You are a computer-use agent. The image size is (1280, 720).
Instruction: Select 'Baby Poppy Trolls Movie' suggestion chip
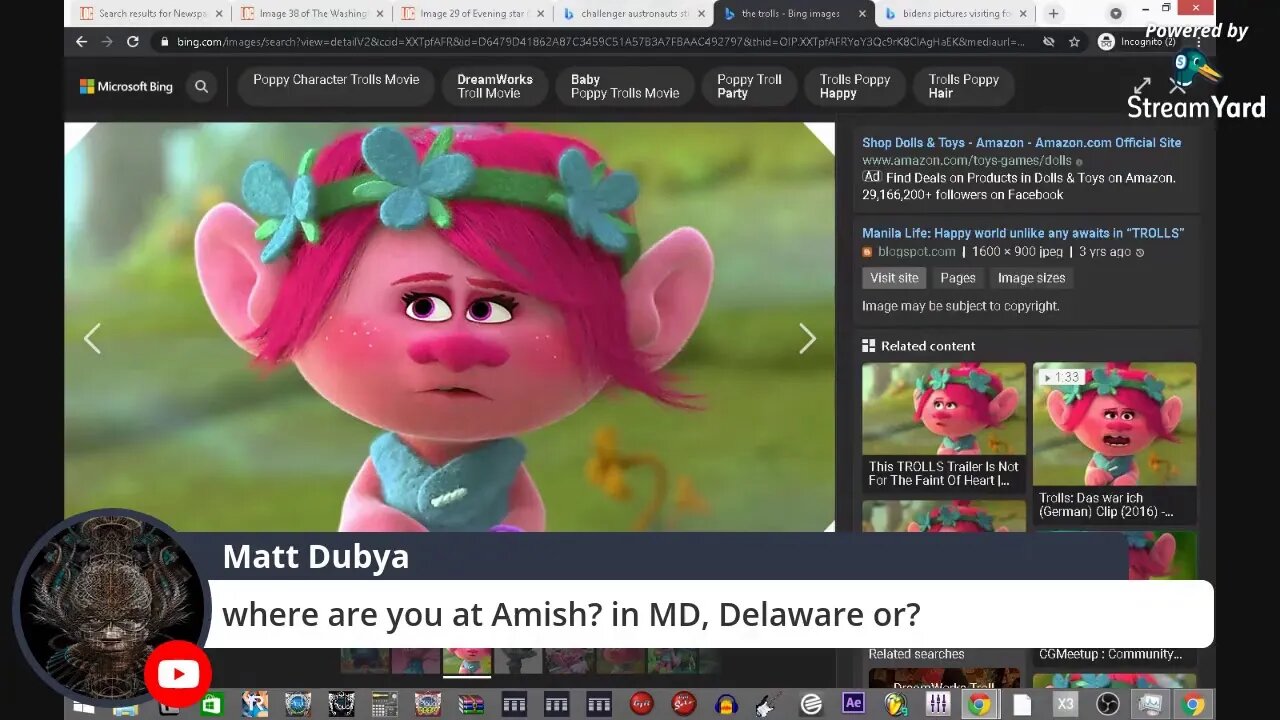(x=625, y=87)
